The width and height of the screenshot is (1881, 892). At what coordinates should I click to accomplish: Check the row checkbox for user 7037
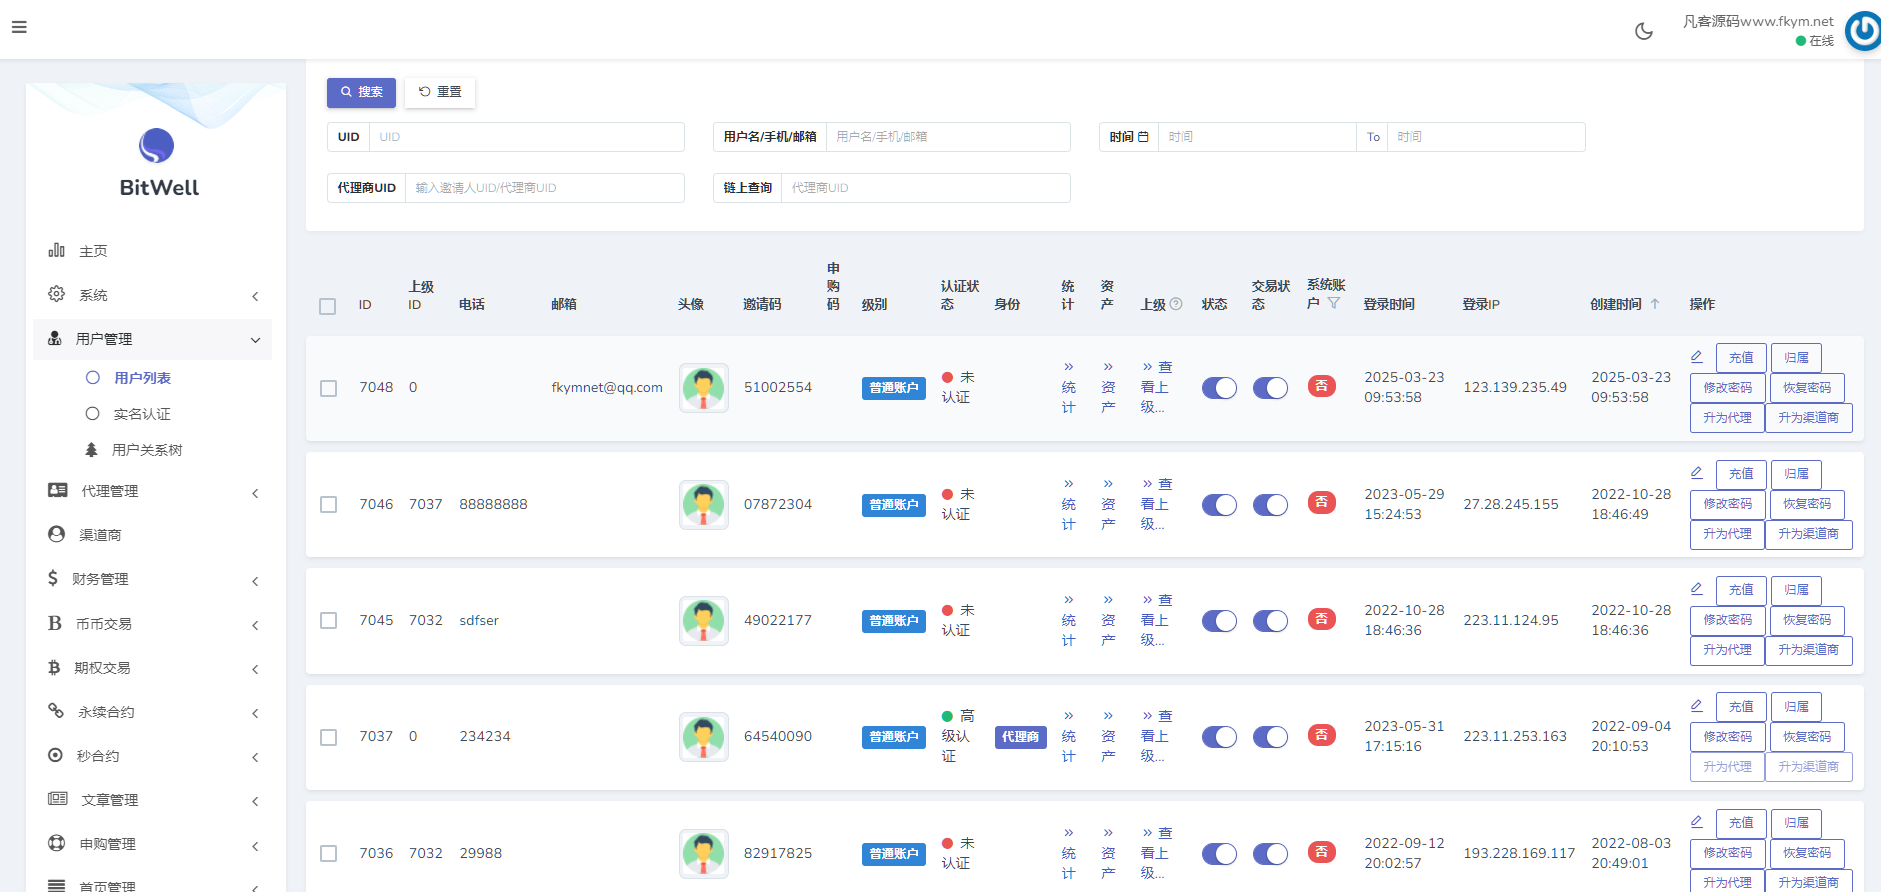coord(328,737)
